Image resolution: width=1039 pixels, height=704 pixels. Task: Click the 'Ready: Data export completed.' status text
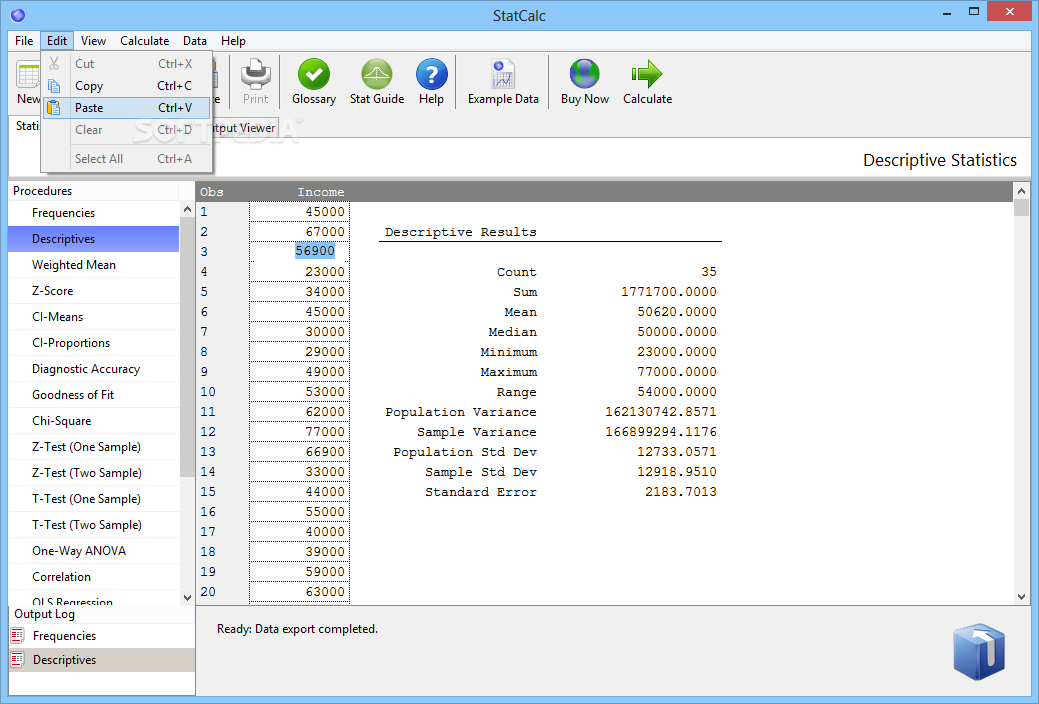pyautogui.click(x=297, y=628)
